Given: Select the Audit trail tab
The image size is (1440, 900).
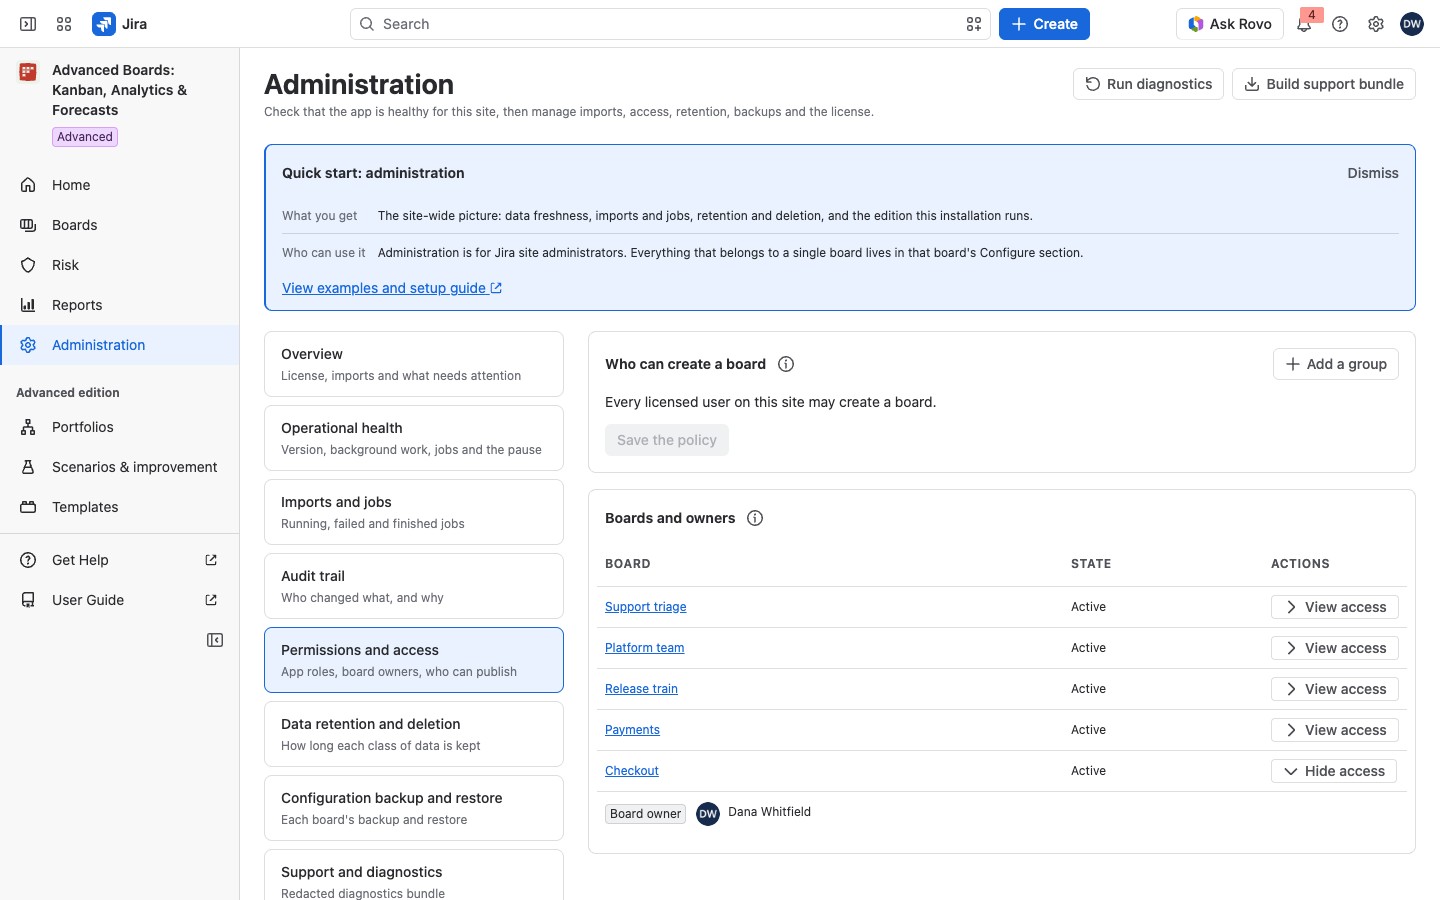Looking at the screenshot, I should [x=414, y=586].
